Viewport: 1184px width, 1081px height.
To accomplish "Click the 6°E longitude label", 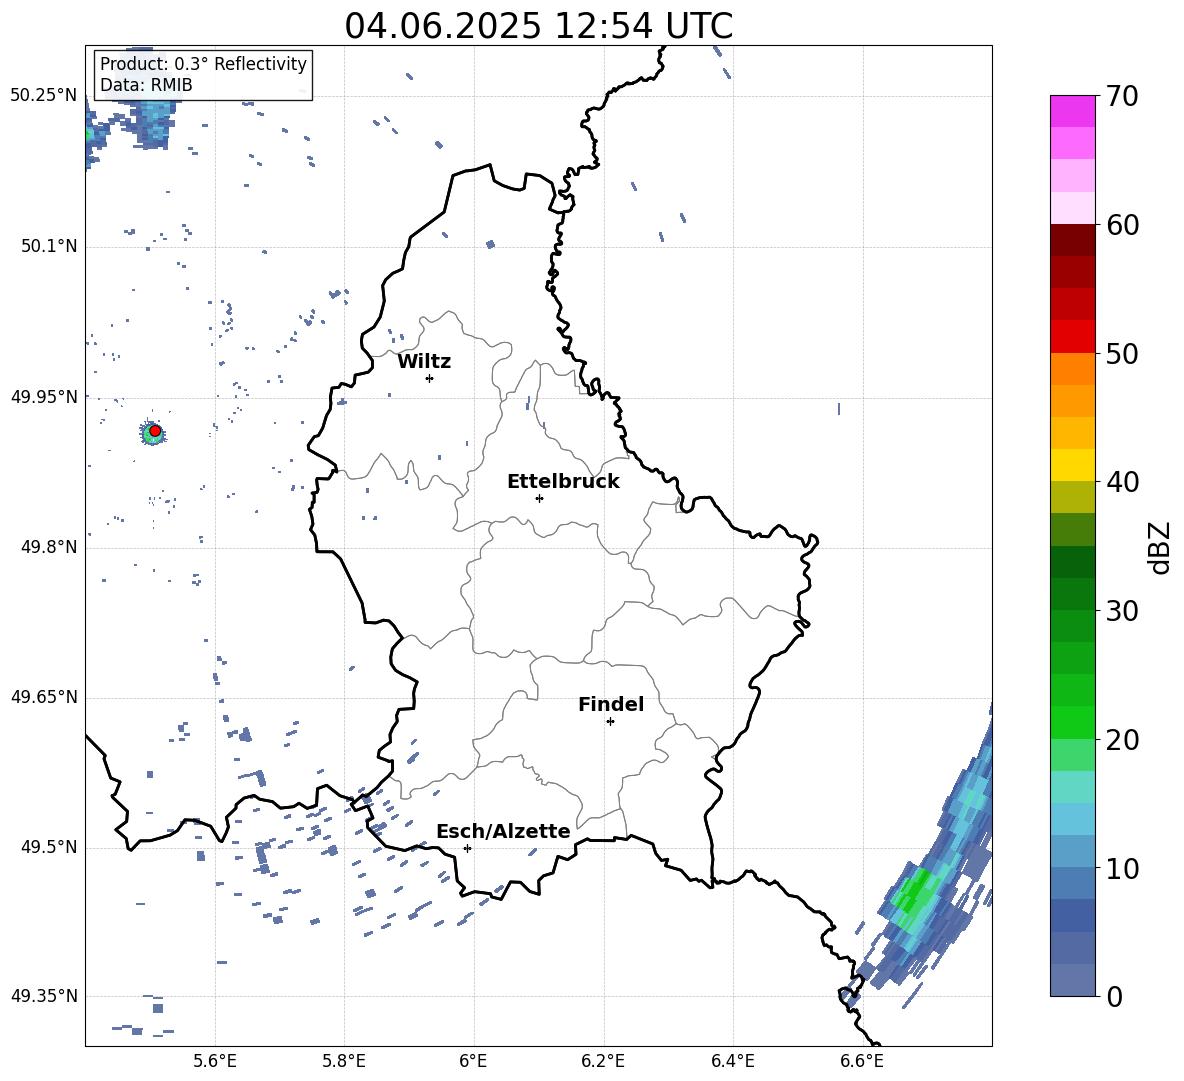I will click(473, 1062).
